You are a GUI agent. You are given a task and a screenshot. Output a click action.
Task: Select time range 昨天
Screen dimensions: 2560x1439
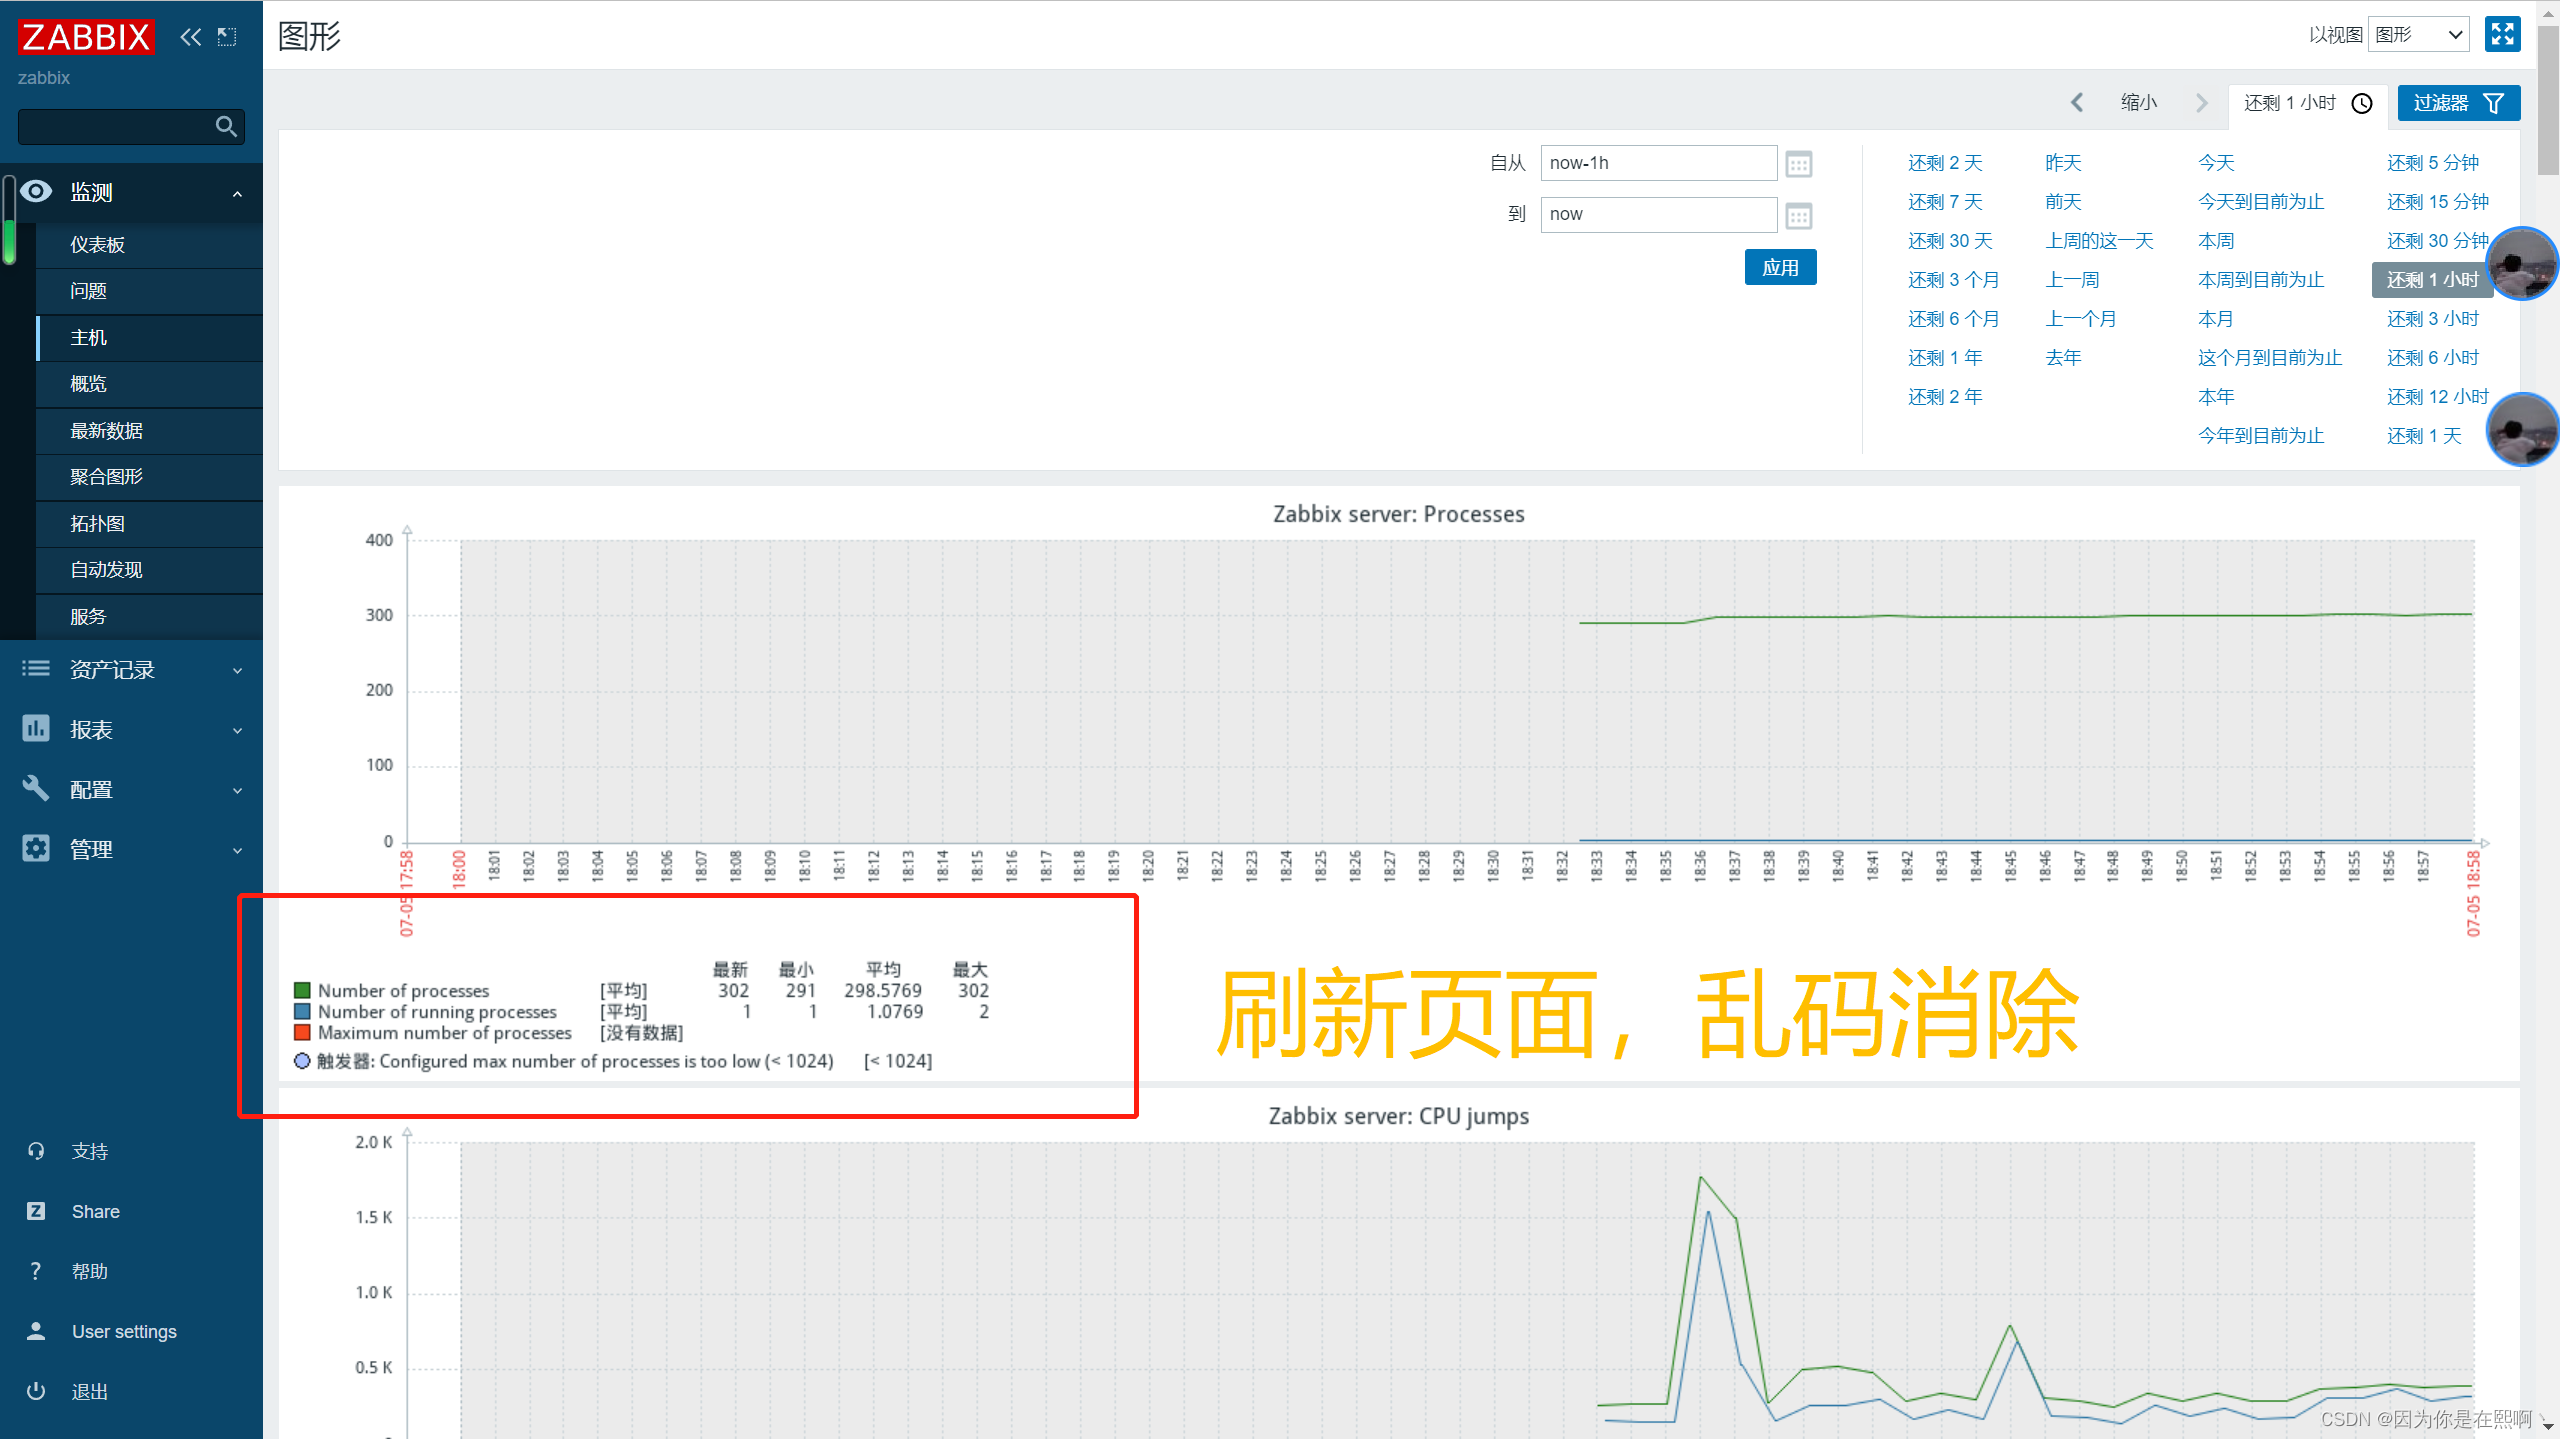click(2063, 163)
